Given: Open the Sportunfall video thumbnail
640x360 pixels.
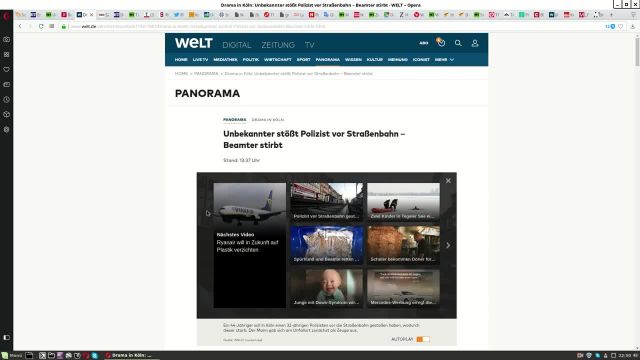Looking at the screenshot, I should pos(326,244).
